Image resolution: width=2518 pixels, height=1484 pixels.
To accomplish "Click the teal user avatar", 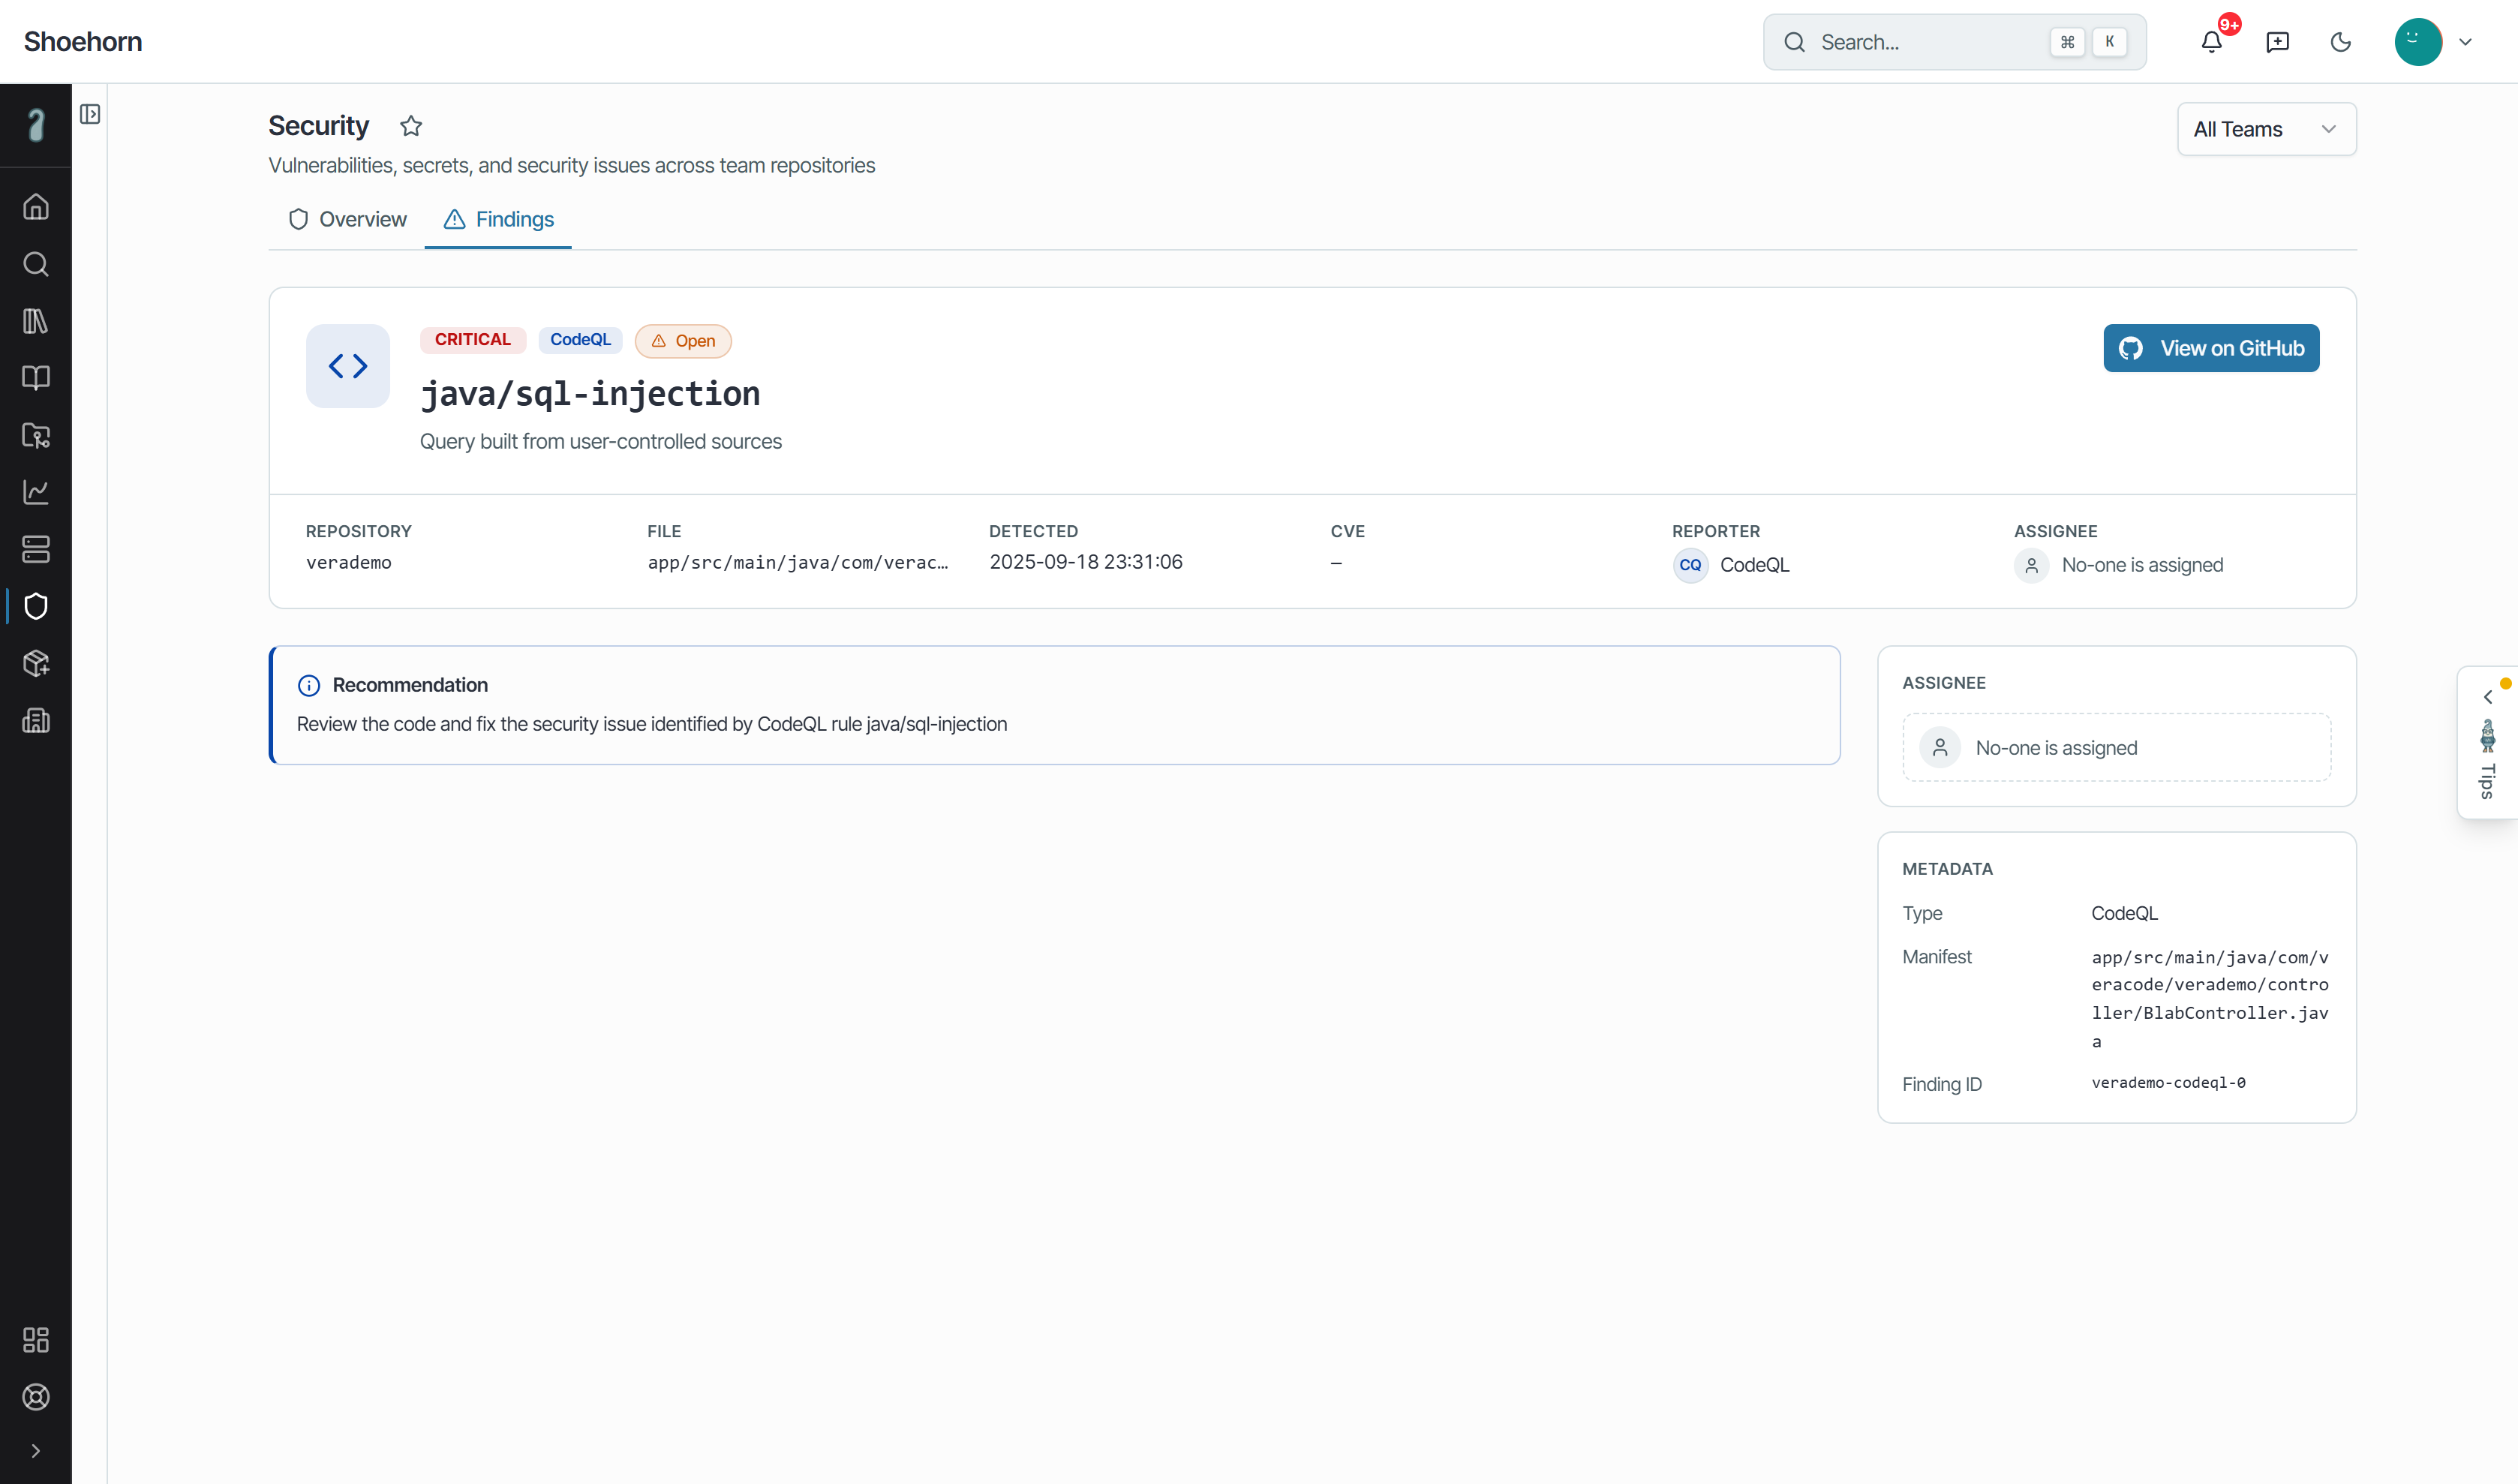I will pos(2418,42).
